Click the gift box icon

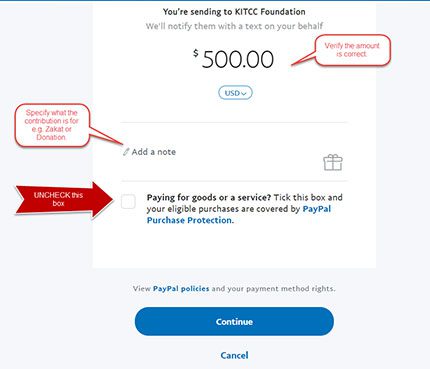click(x=333, y=162)
